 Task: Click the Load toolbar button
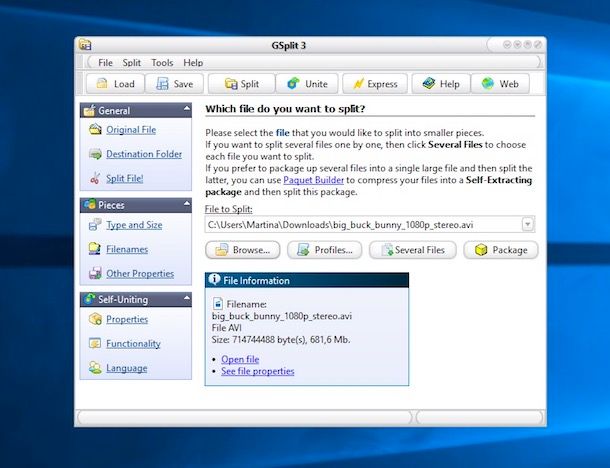tap(115, 84)
